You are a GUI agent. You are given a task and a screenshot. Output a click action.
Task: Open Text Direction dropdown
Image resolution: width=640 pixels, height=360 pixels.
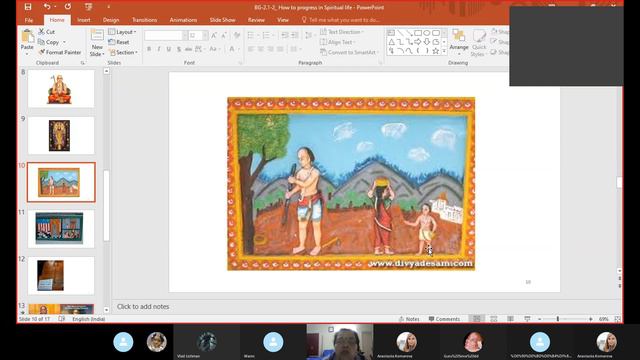(342, 32)
